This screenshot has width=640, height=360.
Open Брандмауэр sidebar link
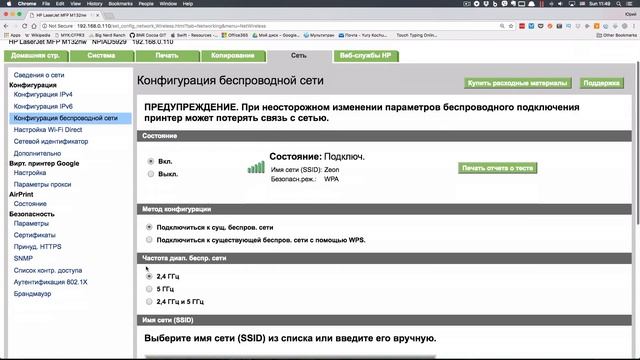coord(32,294)
